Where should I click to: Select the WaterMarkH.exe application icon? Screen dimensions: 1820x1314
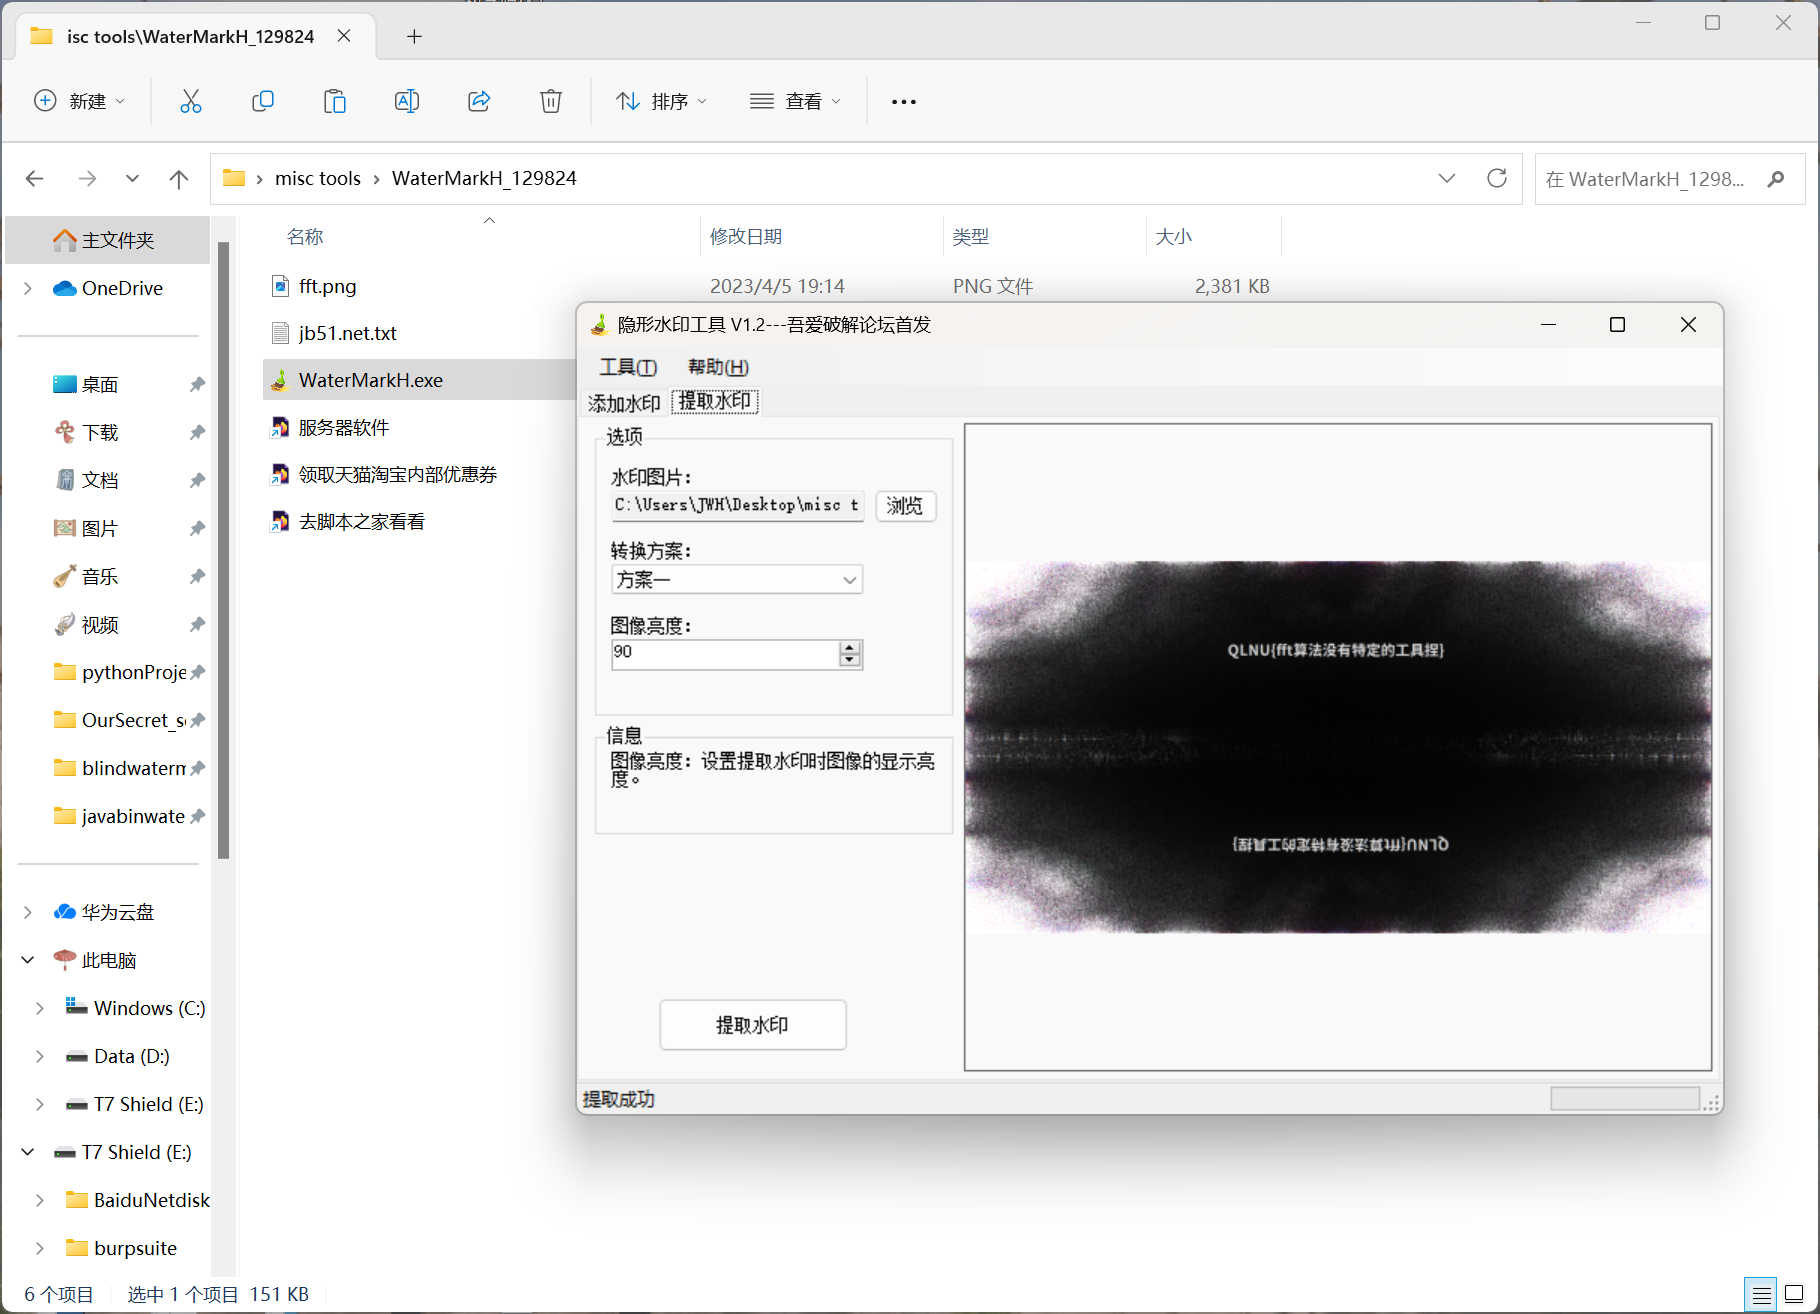281,380
